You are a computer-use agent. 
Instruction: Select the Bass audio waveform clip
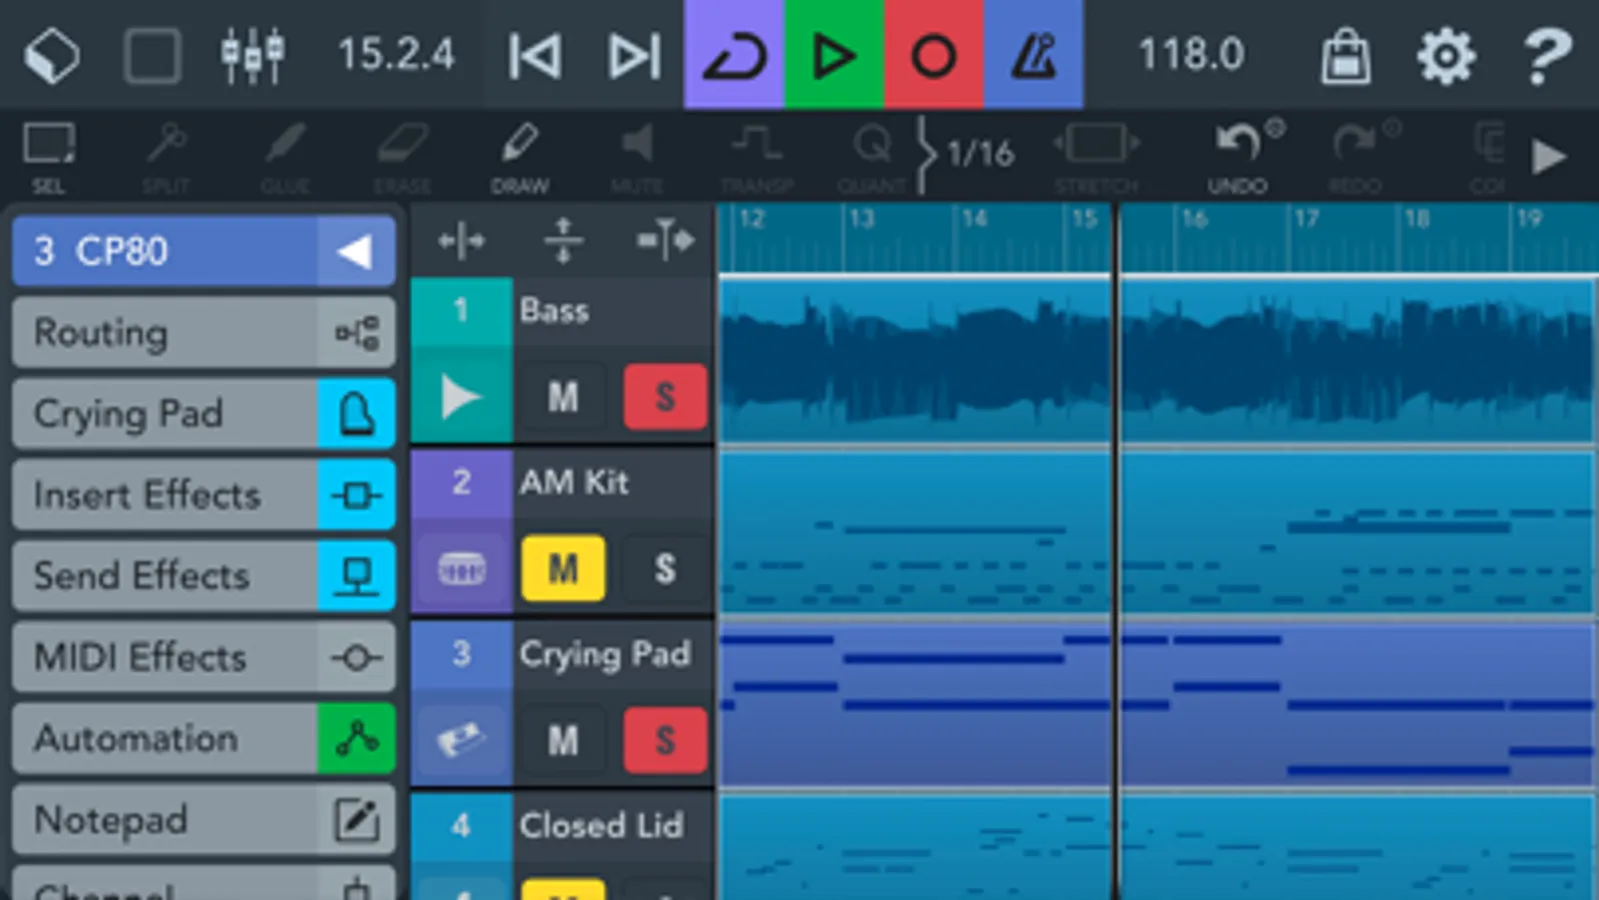[1157, 362]
